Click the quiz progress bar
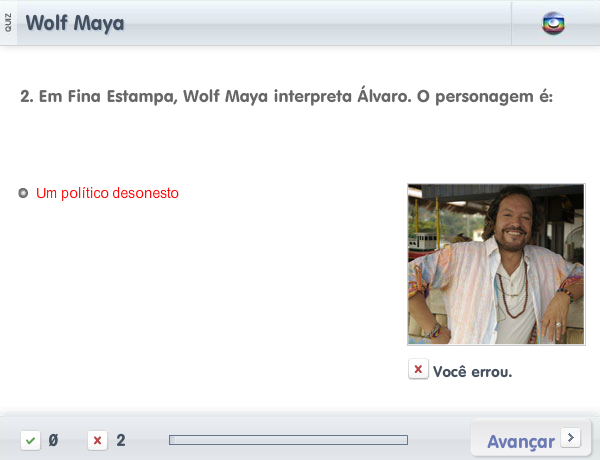 point(289,440)
